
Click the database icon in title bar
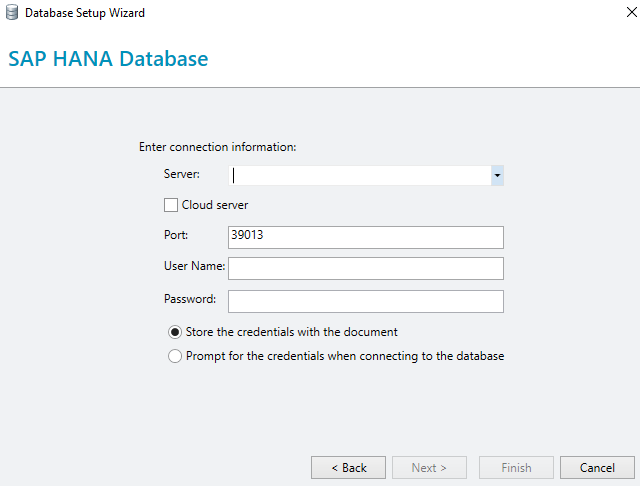click(12, 13)
